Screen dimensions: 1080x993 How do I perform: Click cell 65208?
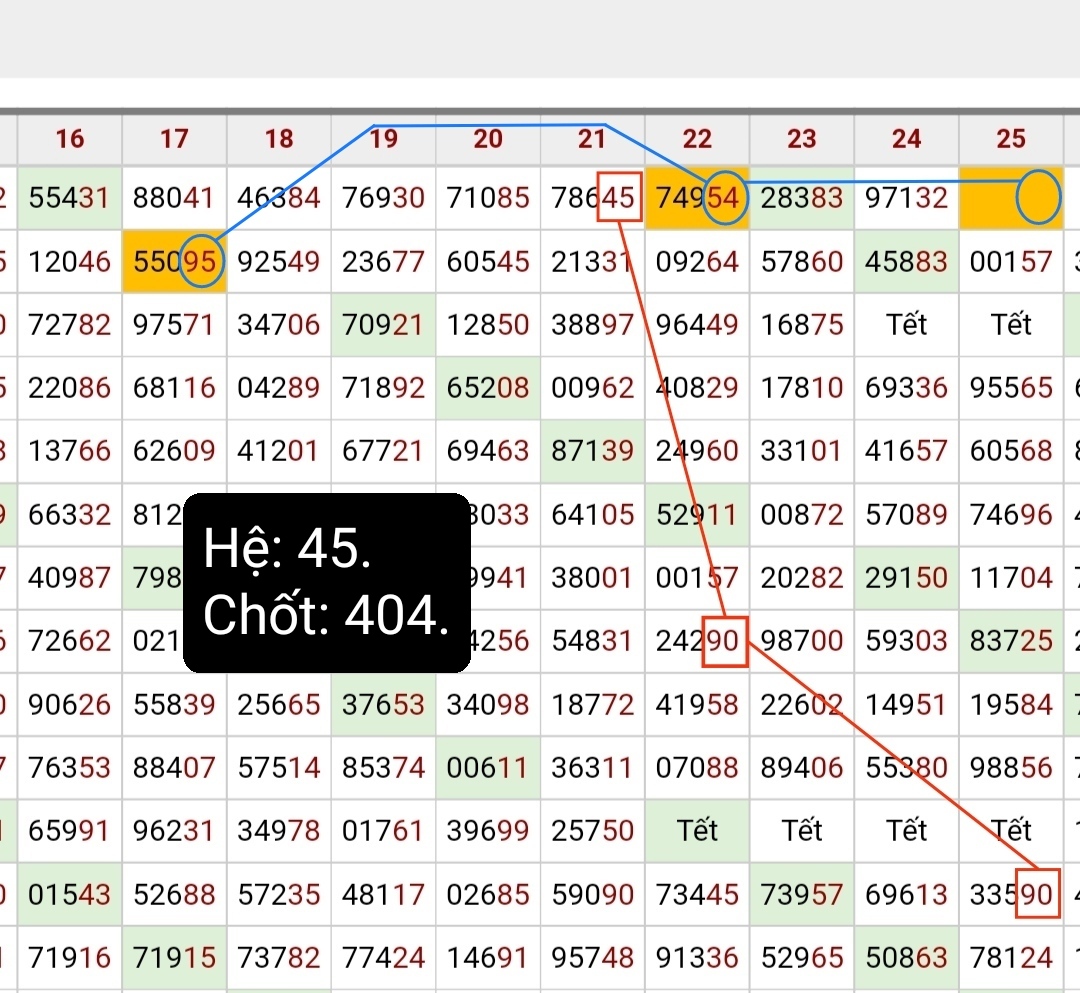(x=488, y=388)
